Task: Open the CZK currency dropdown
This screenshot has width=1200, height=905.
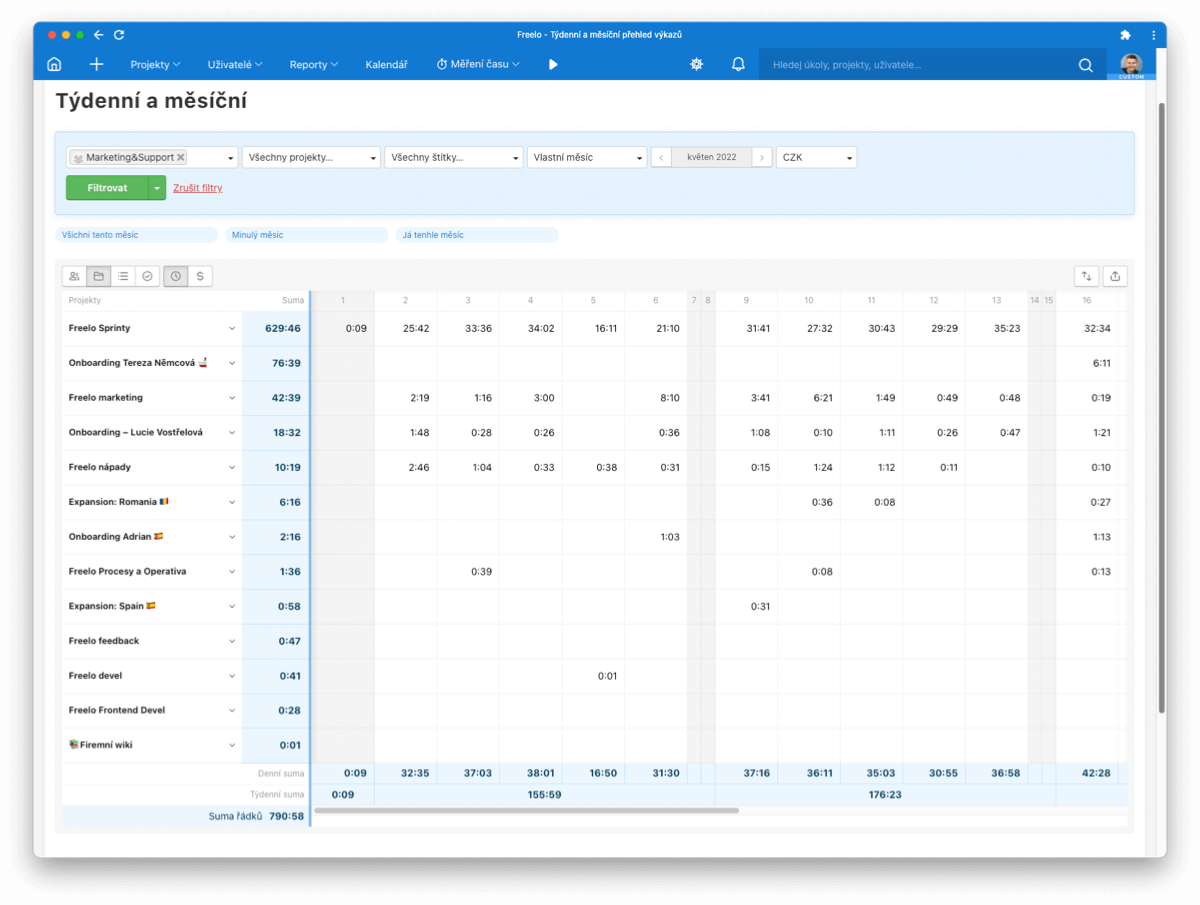Action: coord(816,157)
